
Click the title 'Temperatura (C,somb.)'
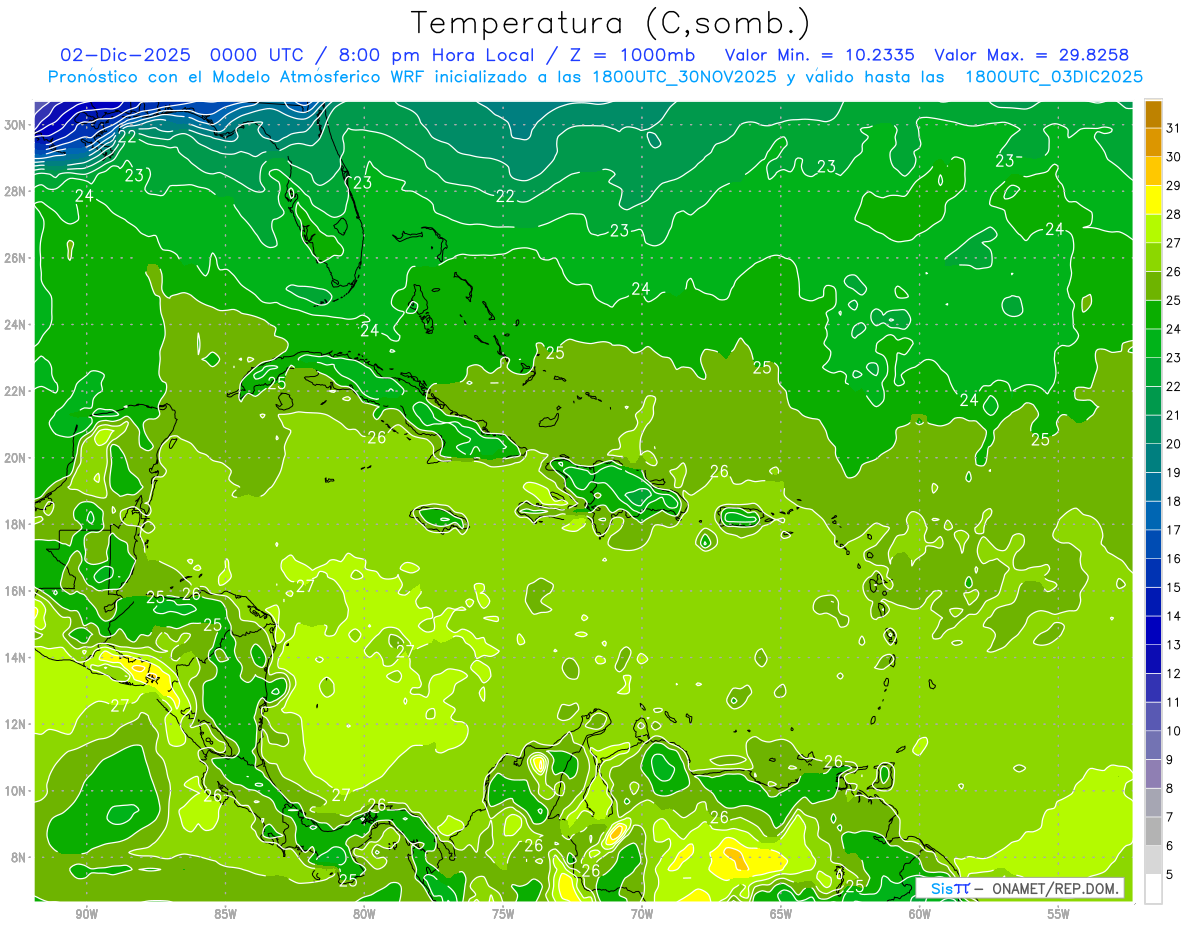(x=611, y=23)
